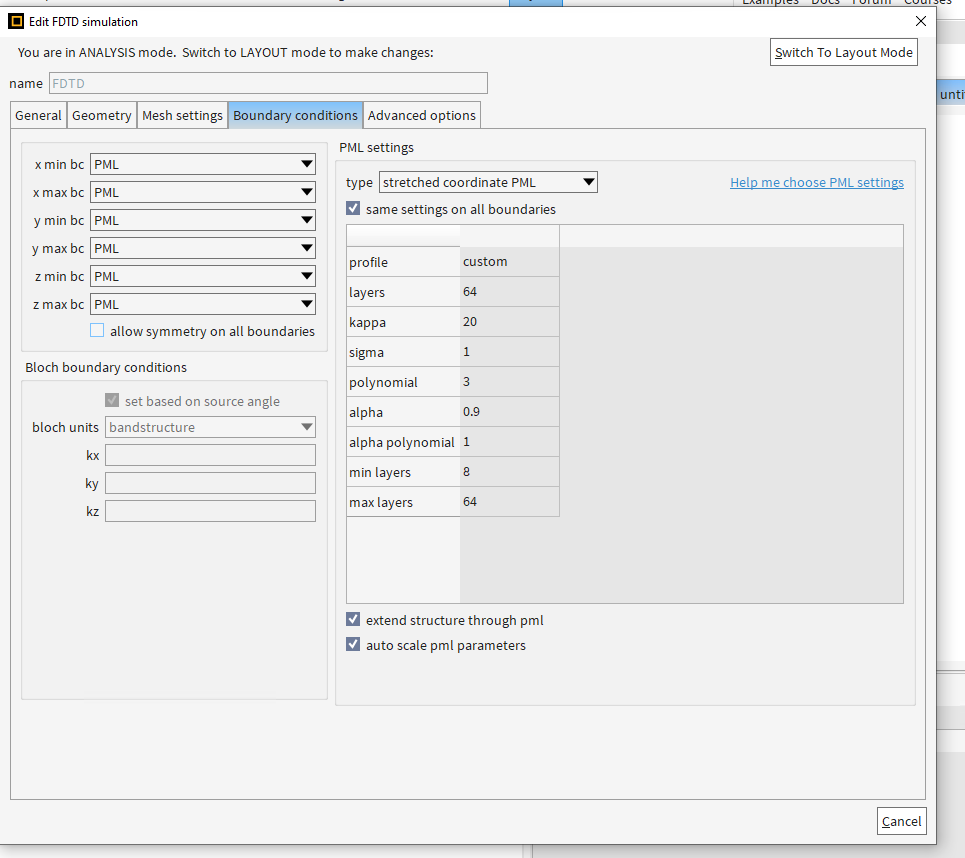
Task: Uncheck extend structure through pml
Action: tap(353, 620)
